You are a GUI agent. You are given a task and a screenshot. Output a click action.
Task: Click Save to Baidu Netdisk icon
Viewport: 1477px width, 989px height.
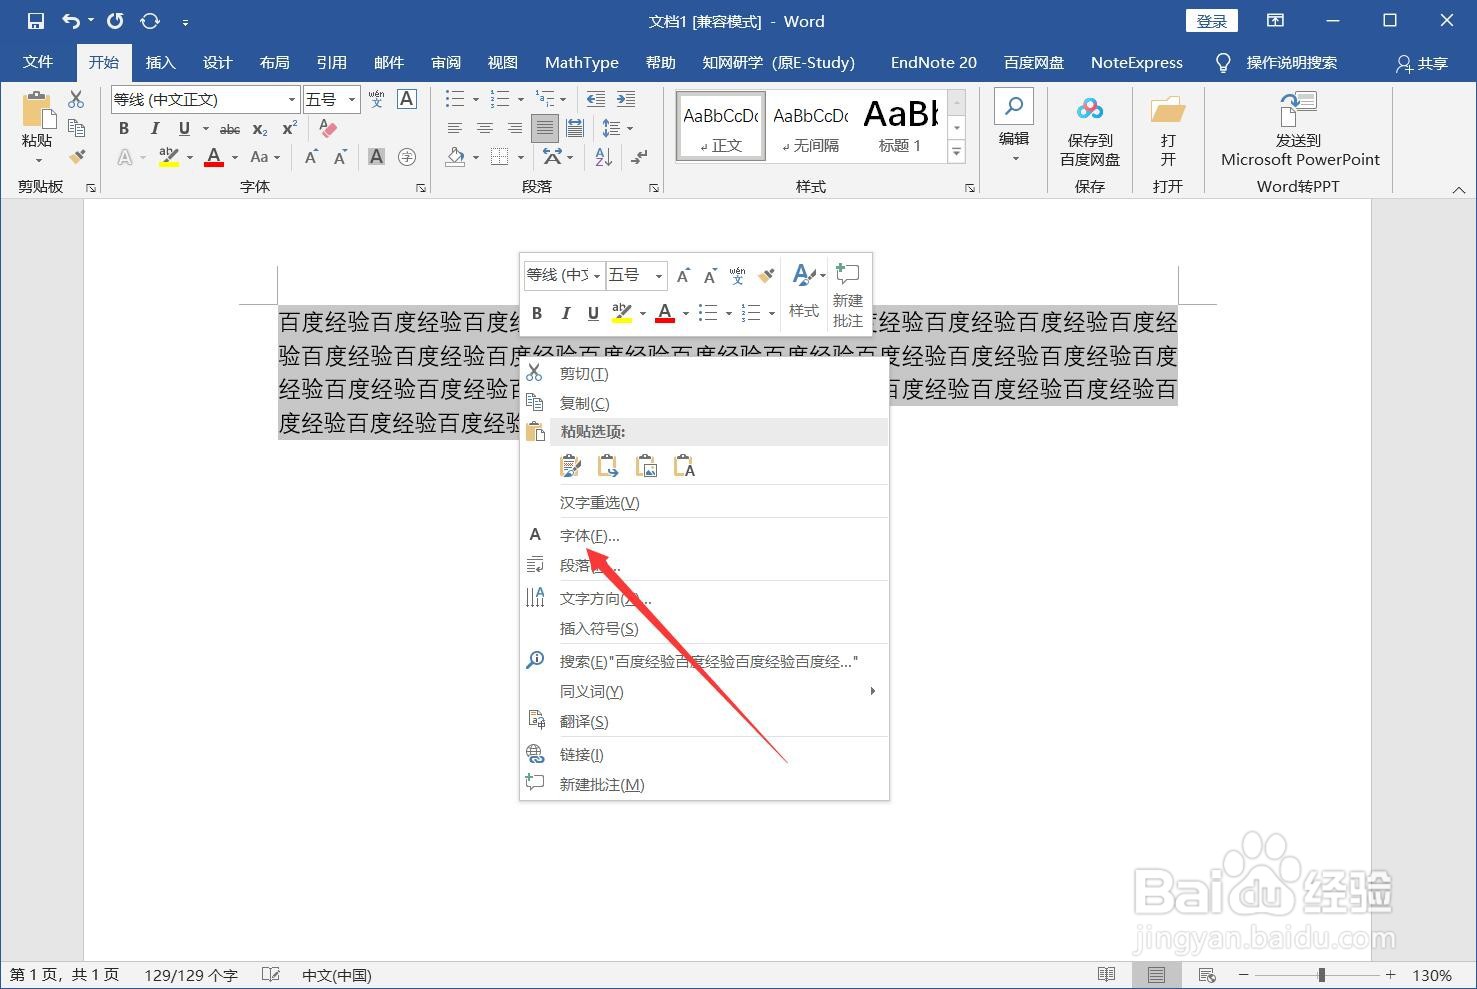tap(1090, 131)
